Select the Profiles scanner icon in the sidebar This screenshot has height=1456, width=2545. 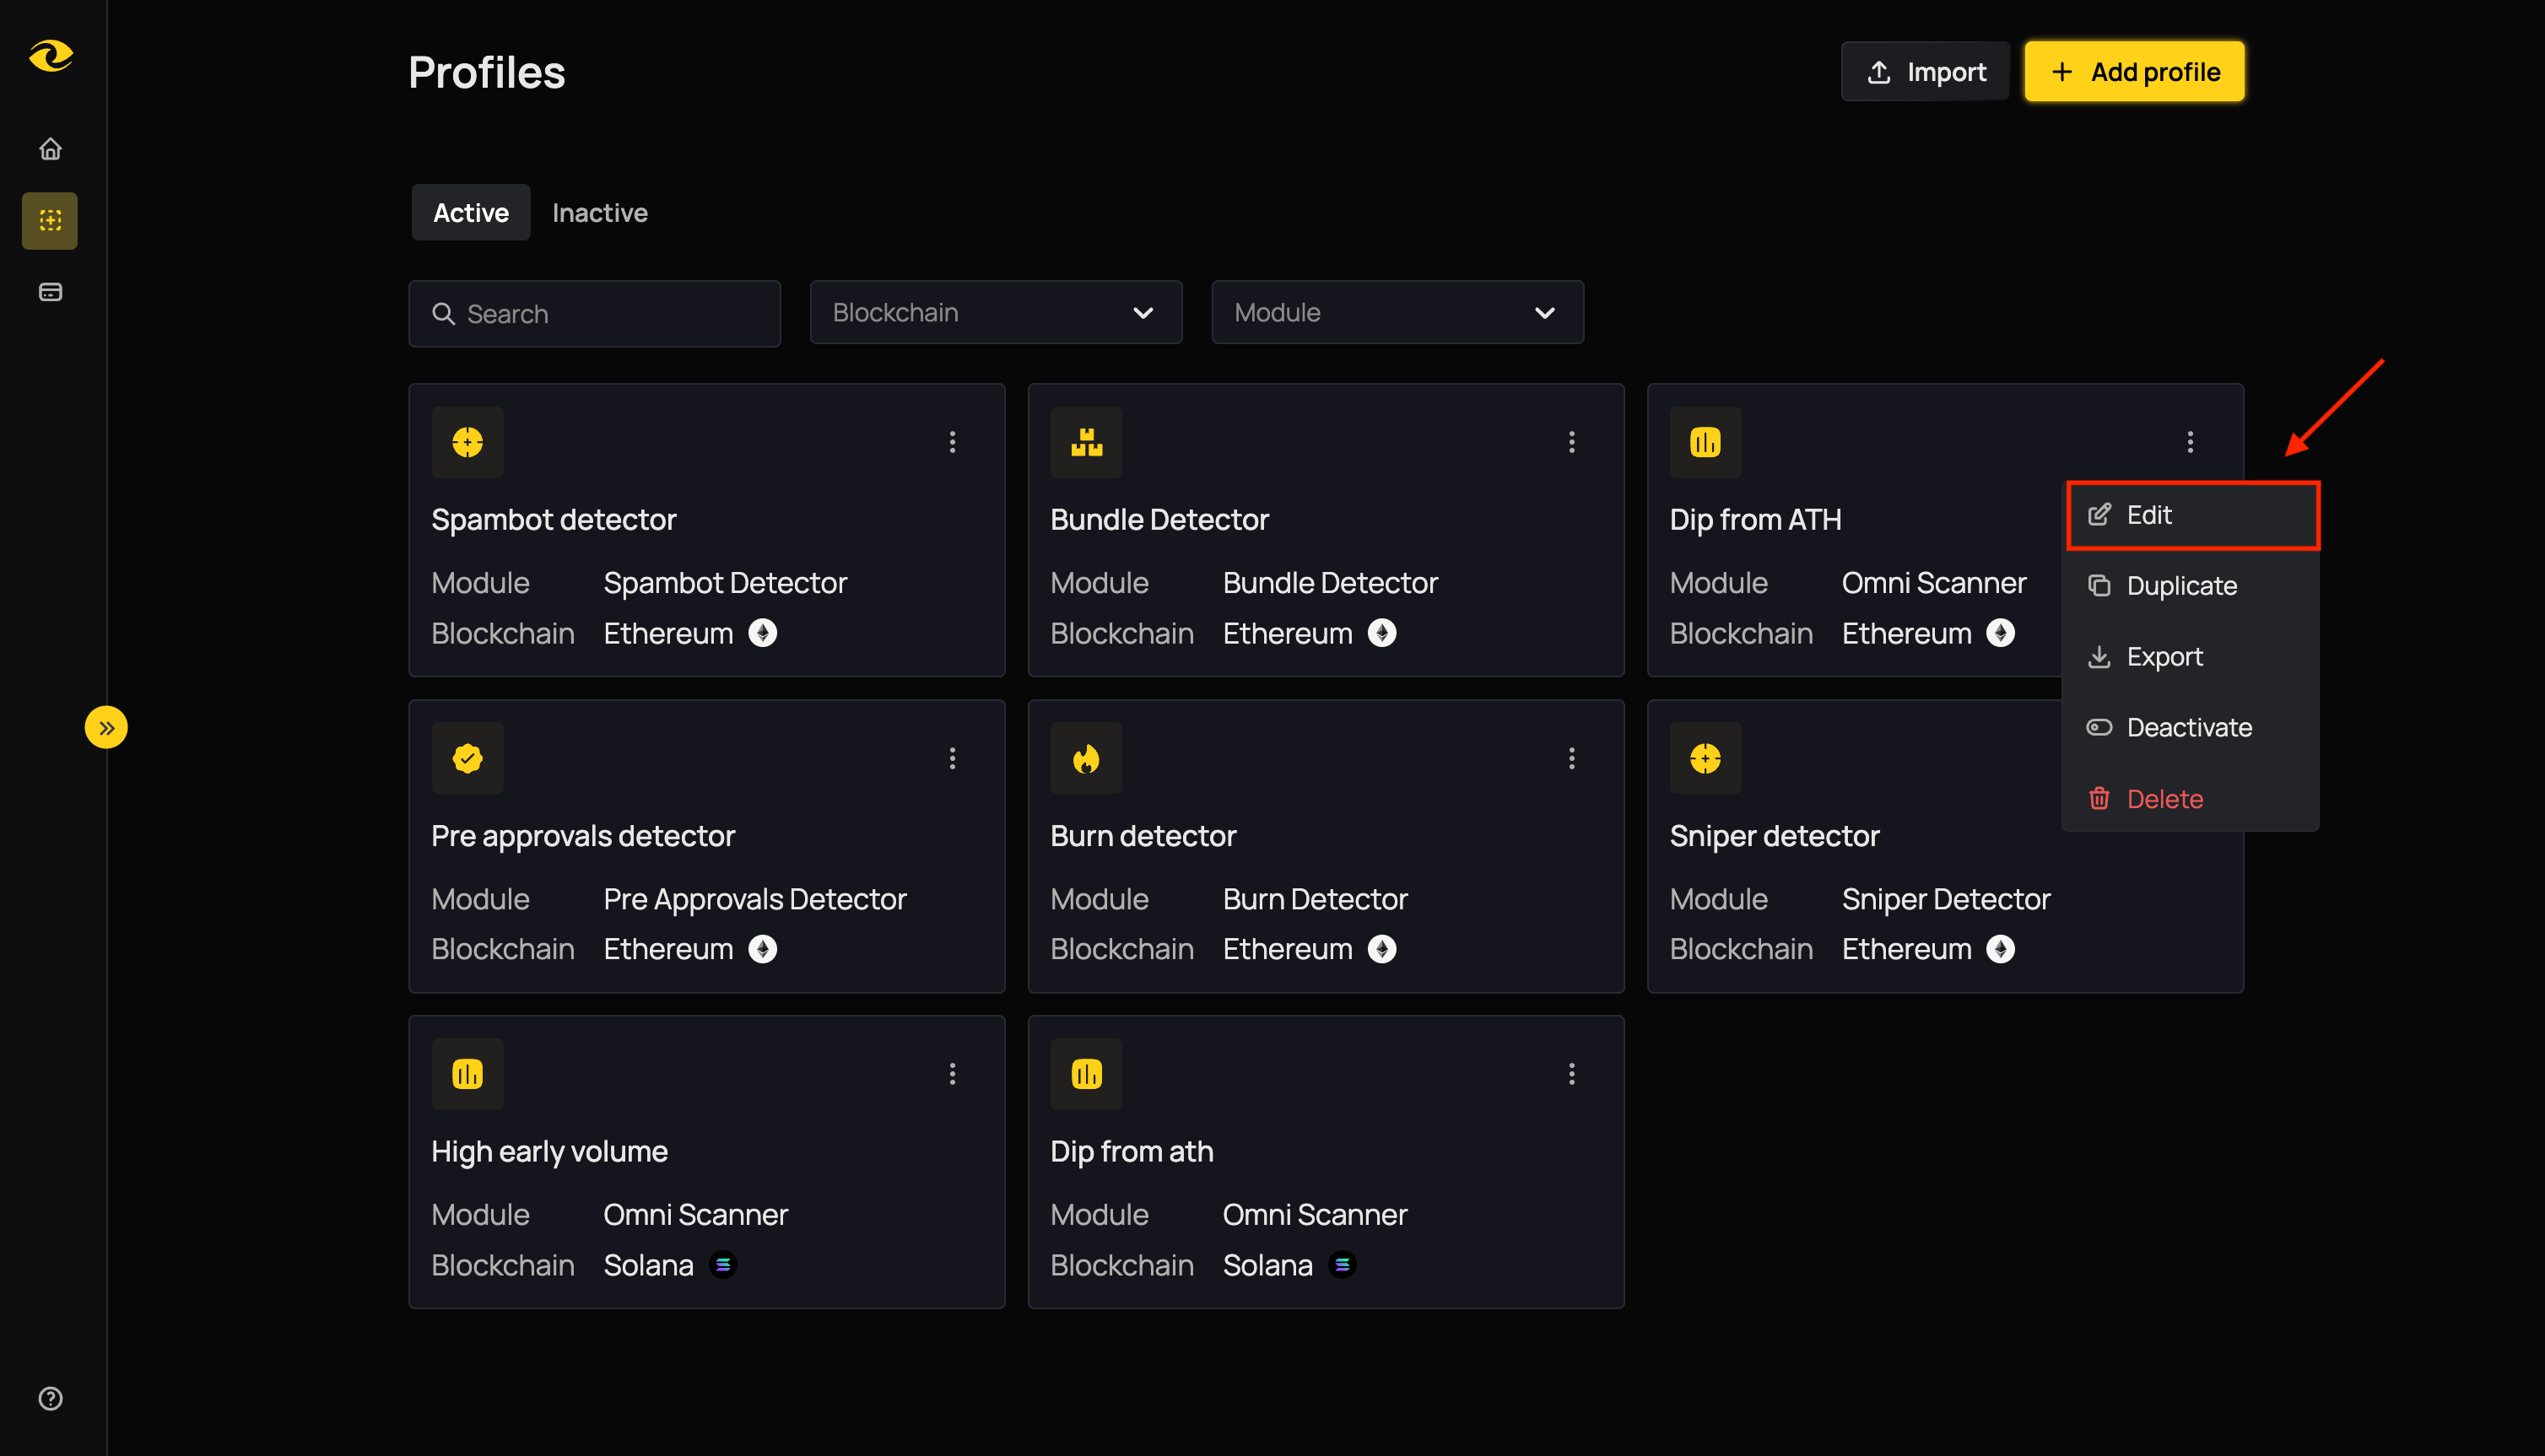49,220
